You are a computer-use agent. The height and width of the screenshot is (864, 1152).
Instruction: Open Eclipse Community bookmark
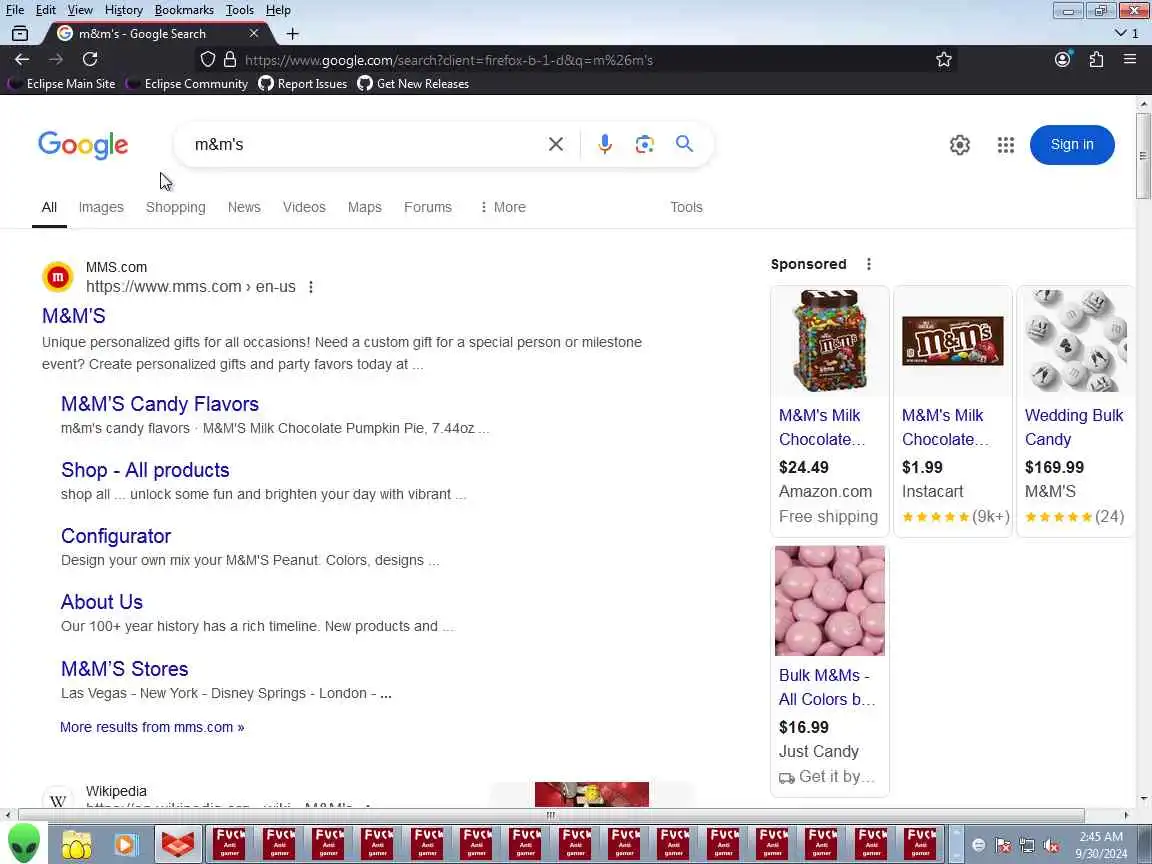(188, 84)
